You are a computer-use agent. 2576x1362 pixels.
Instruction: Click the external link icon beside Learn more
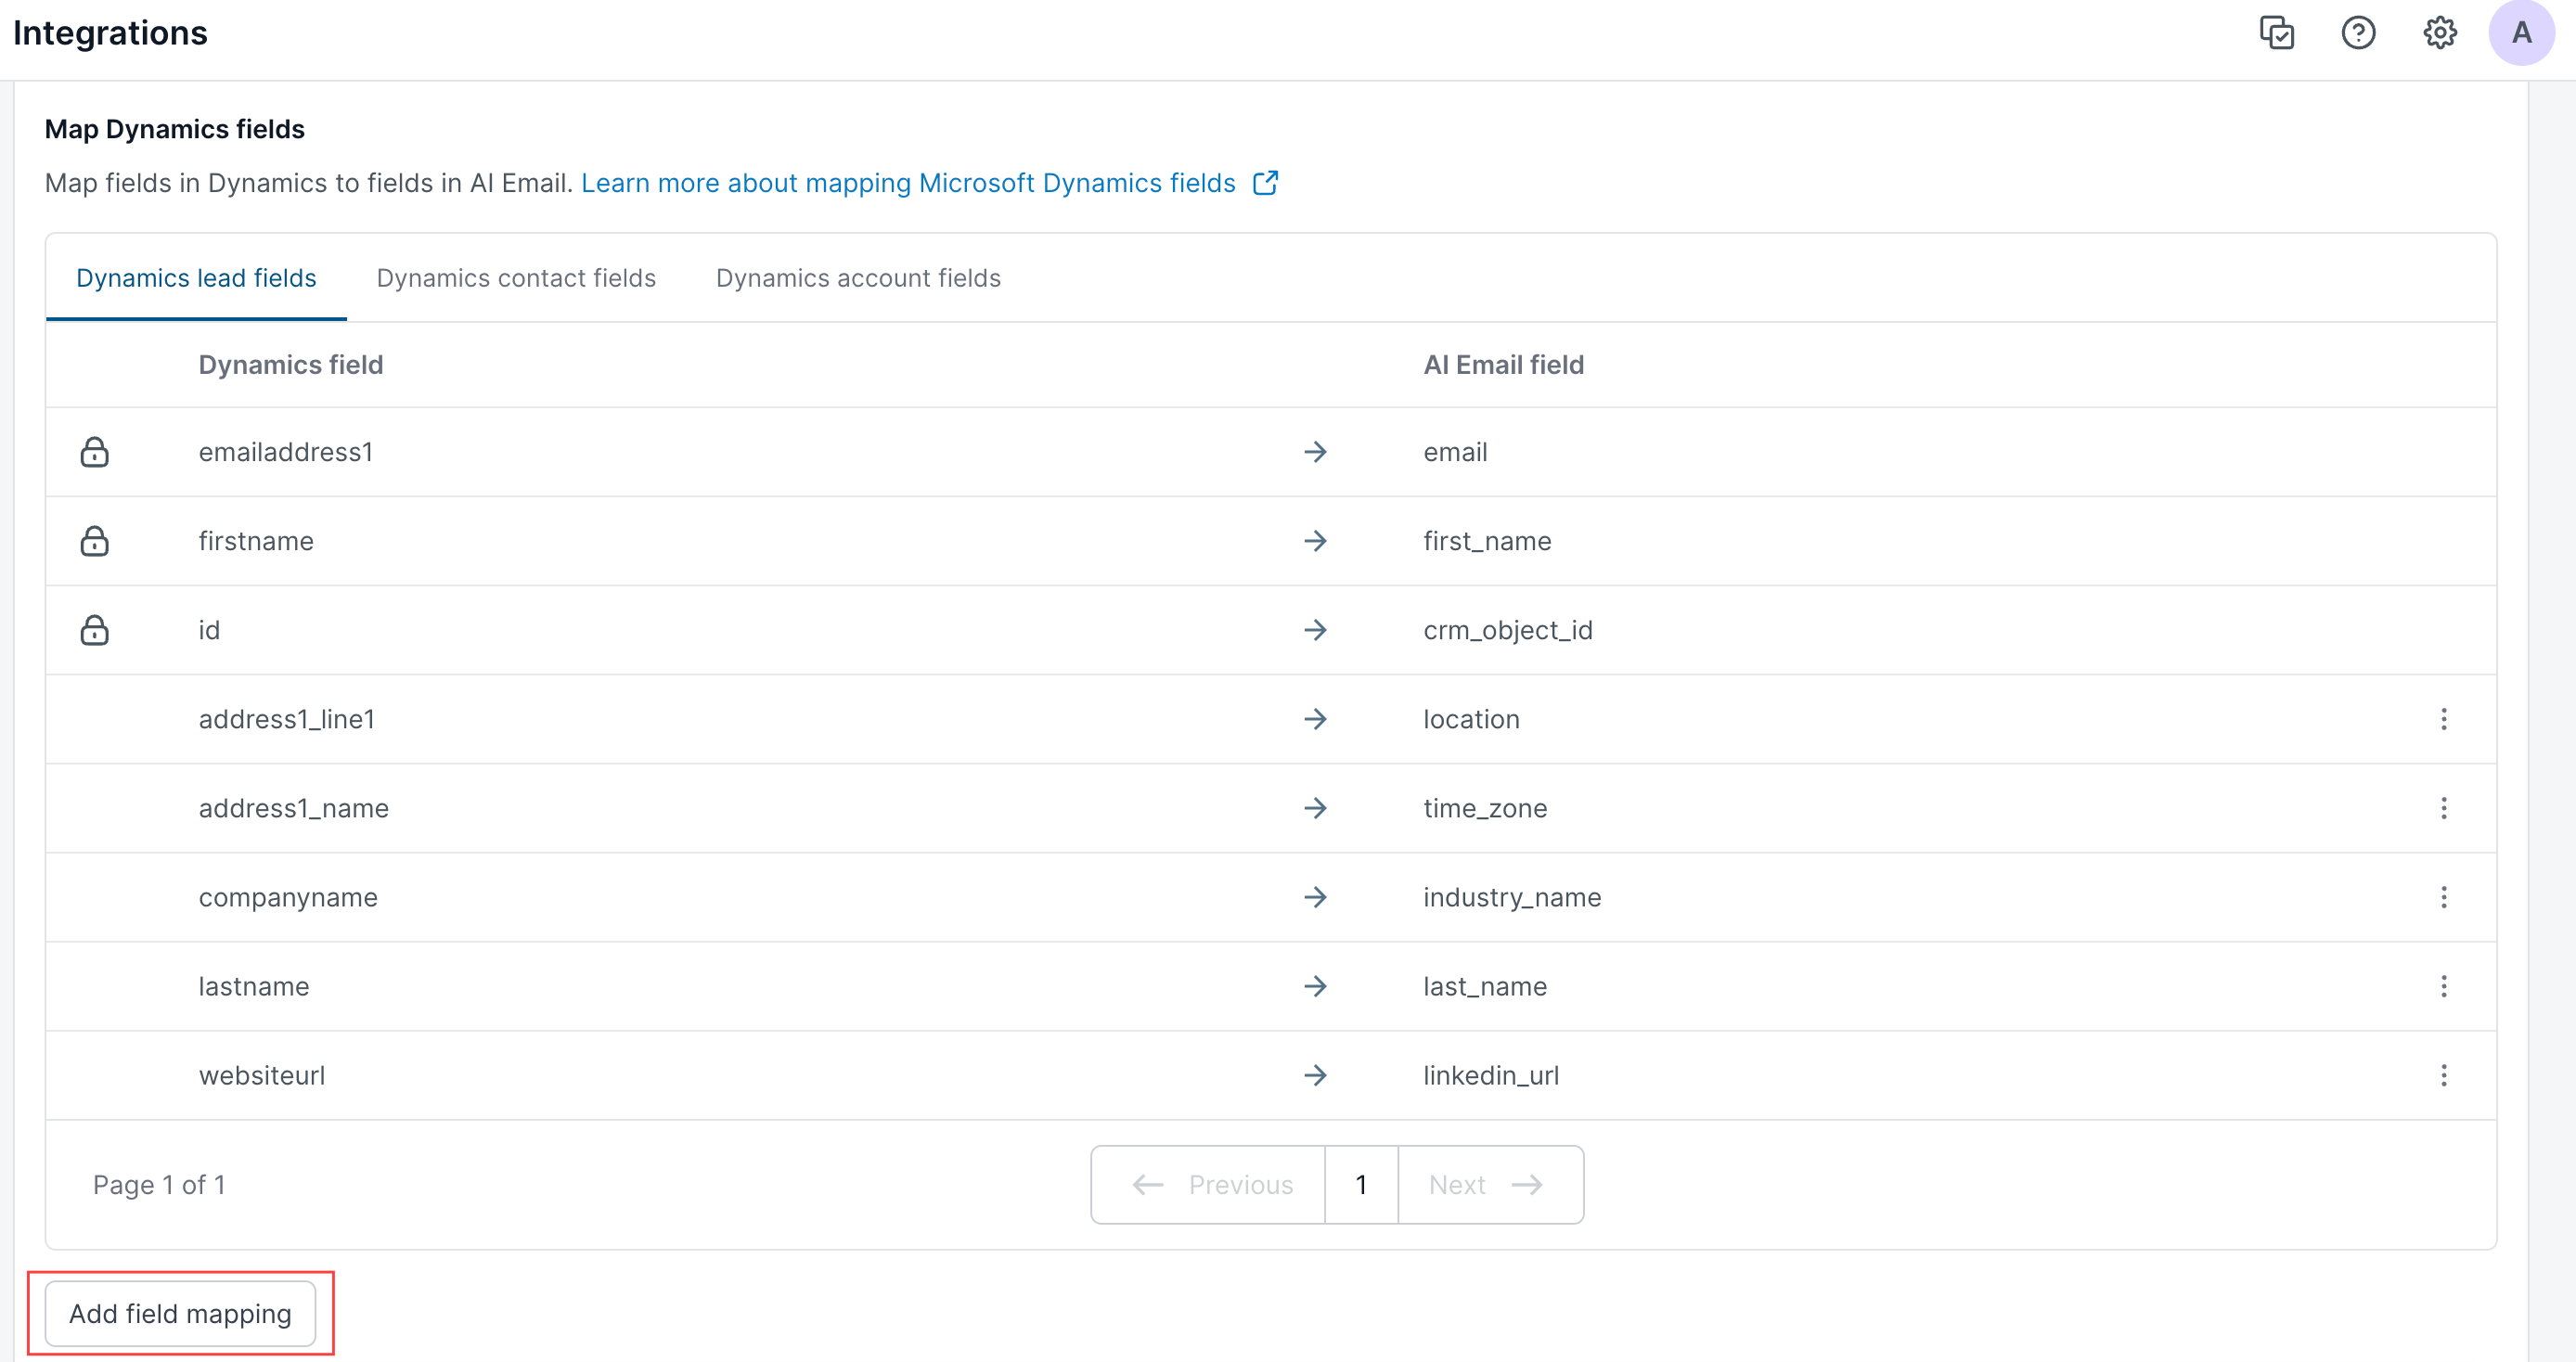point(1265,183)
